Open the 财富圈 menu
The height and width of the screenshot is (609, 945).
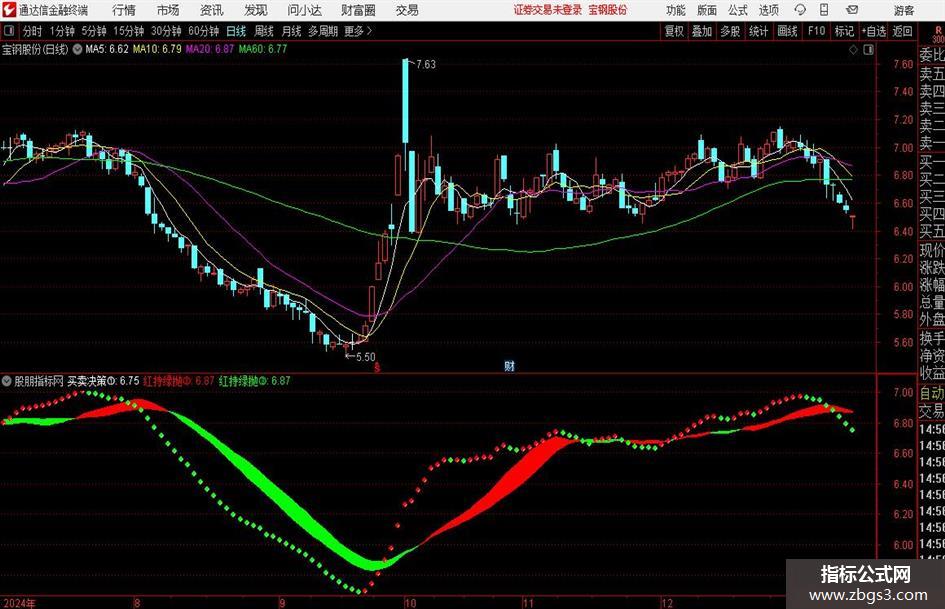[x=358, y=10]
